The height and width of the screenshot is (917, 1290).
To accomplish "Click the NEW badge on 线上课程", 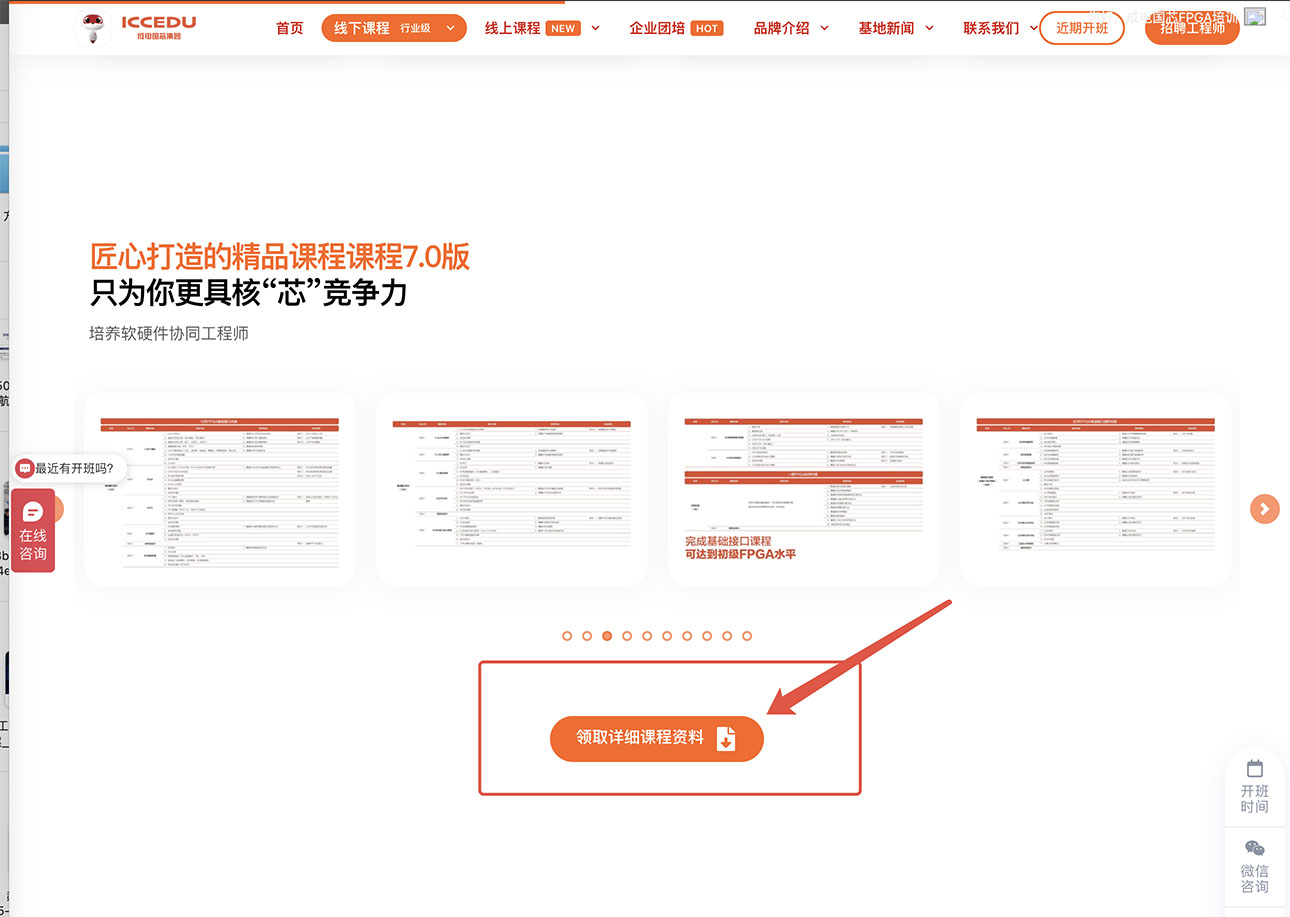I will click(562, 28).
